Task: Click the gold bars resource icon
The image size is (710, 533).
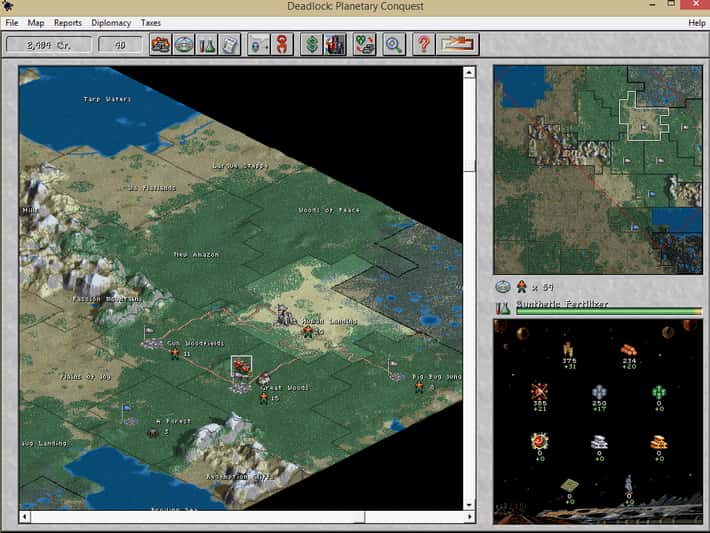Action: (x=659, y=442)
